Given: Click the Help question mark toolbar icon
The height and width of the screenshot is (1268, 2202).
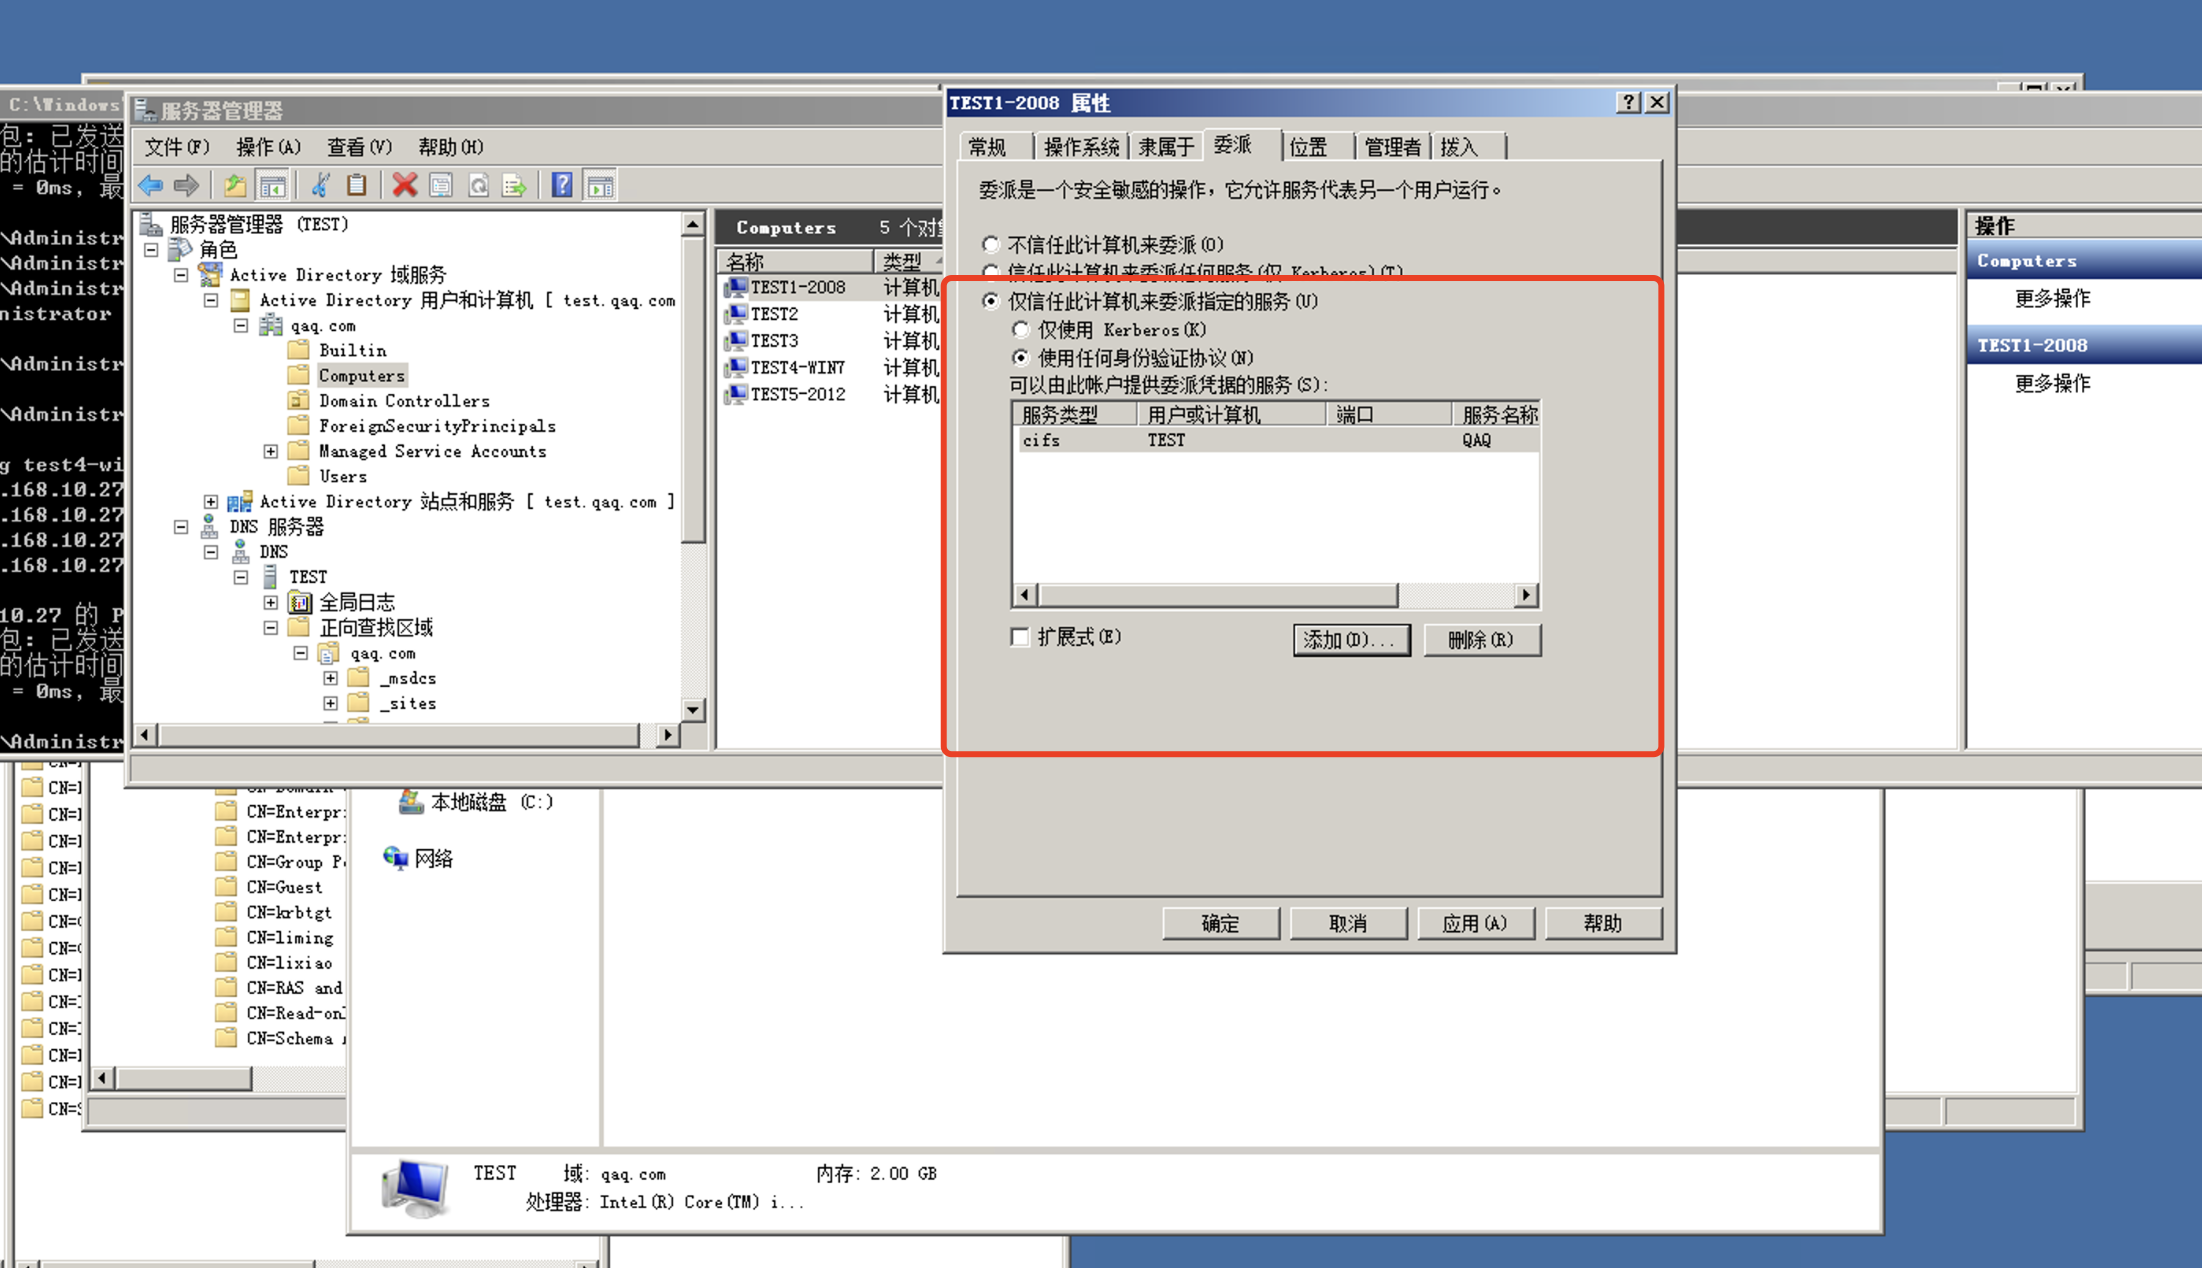Looking at the screenshot, I should [x=562, y=185].
